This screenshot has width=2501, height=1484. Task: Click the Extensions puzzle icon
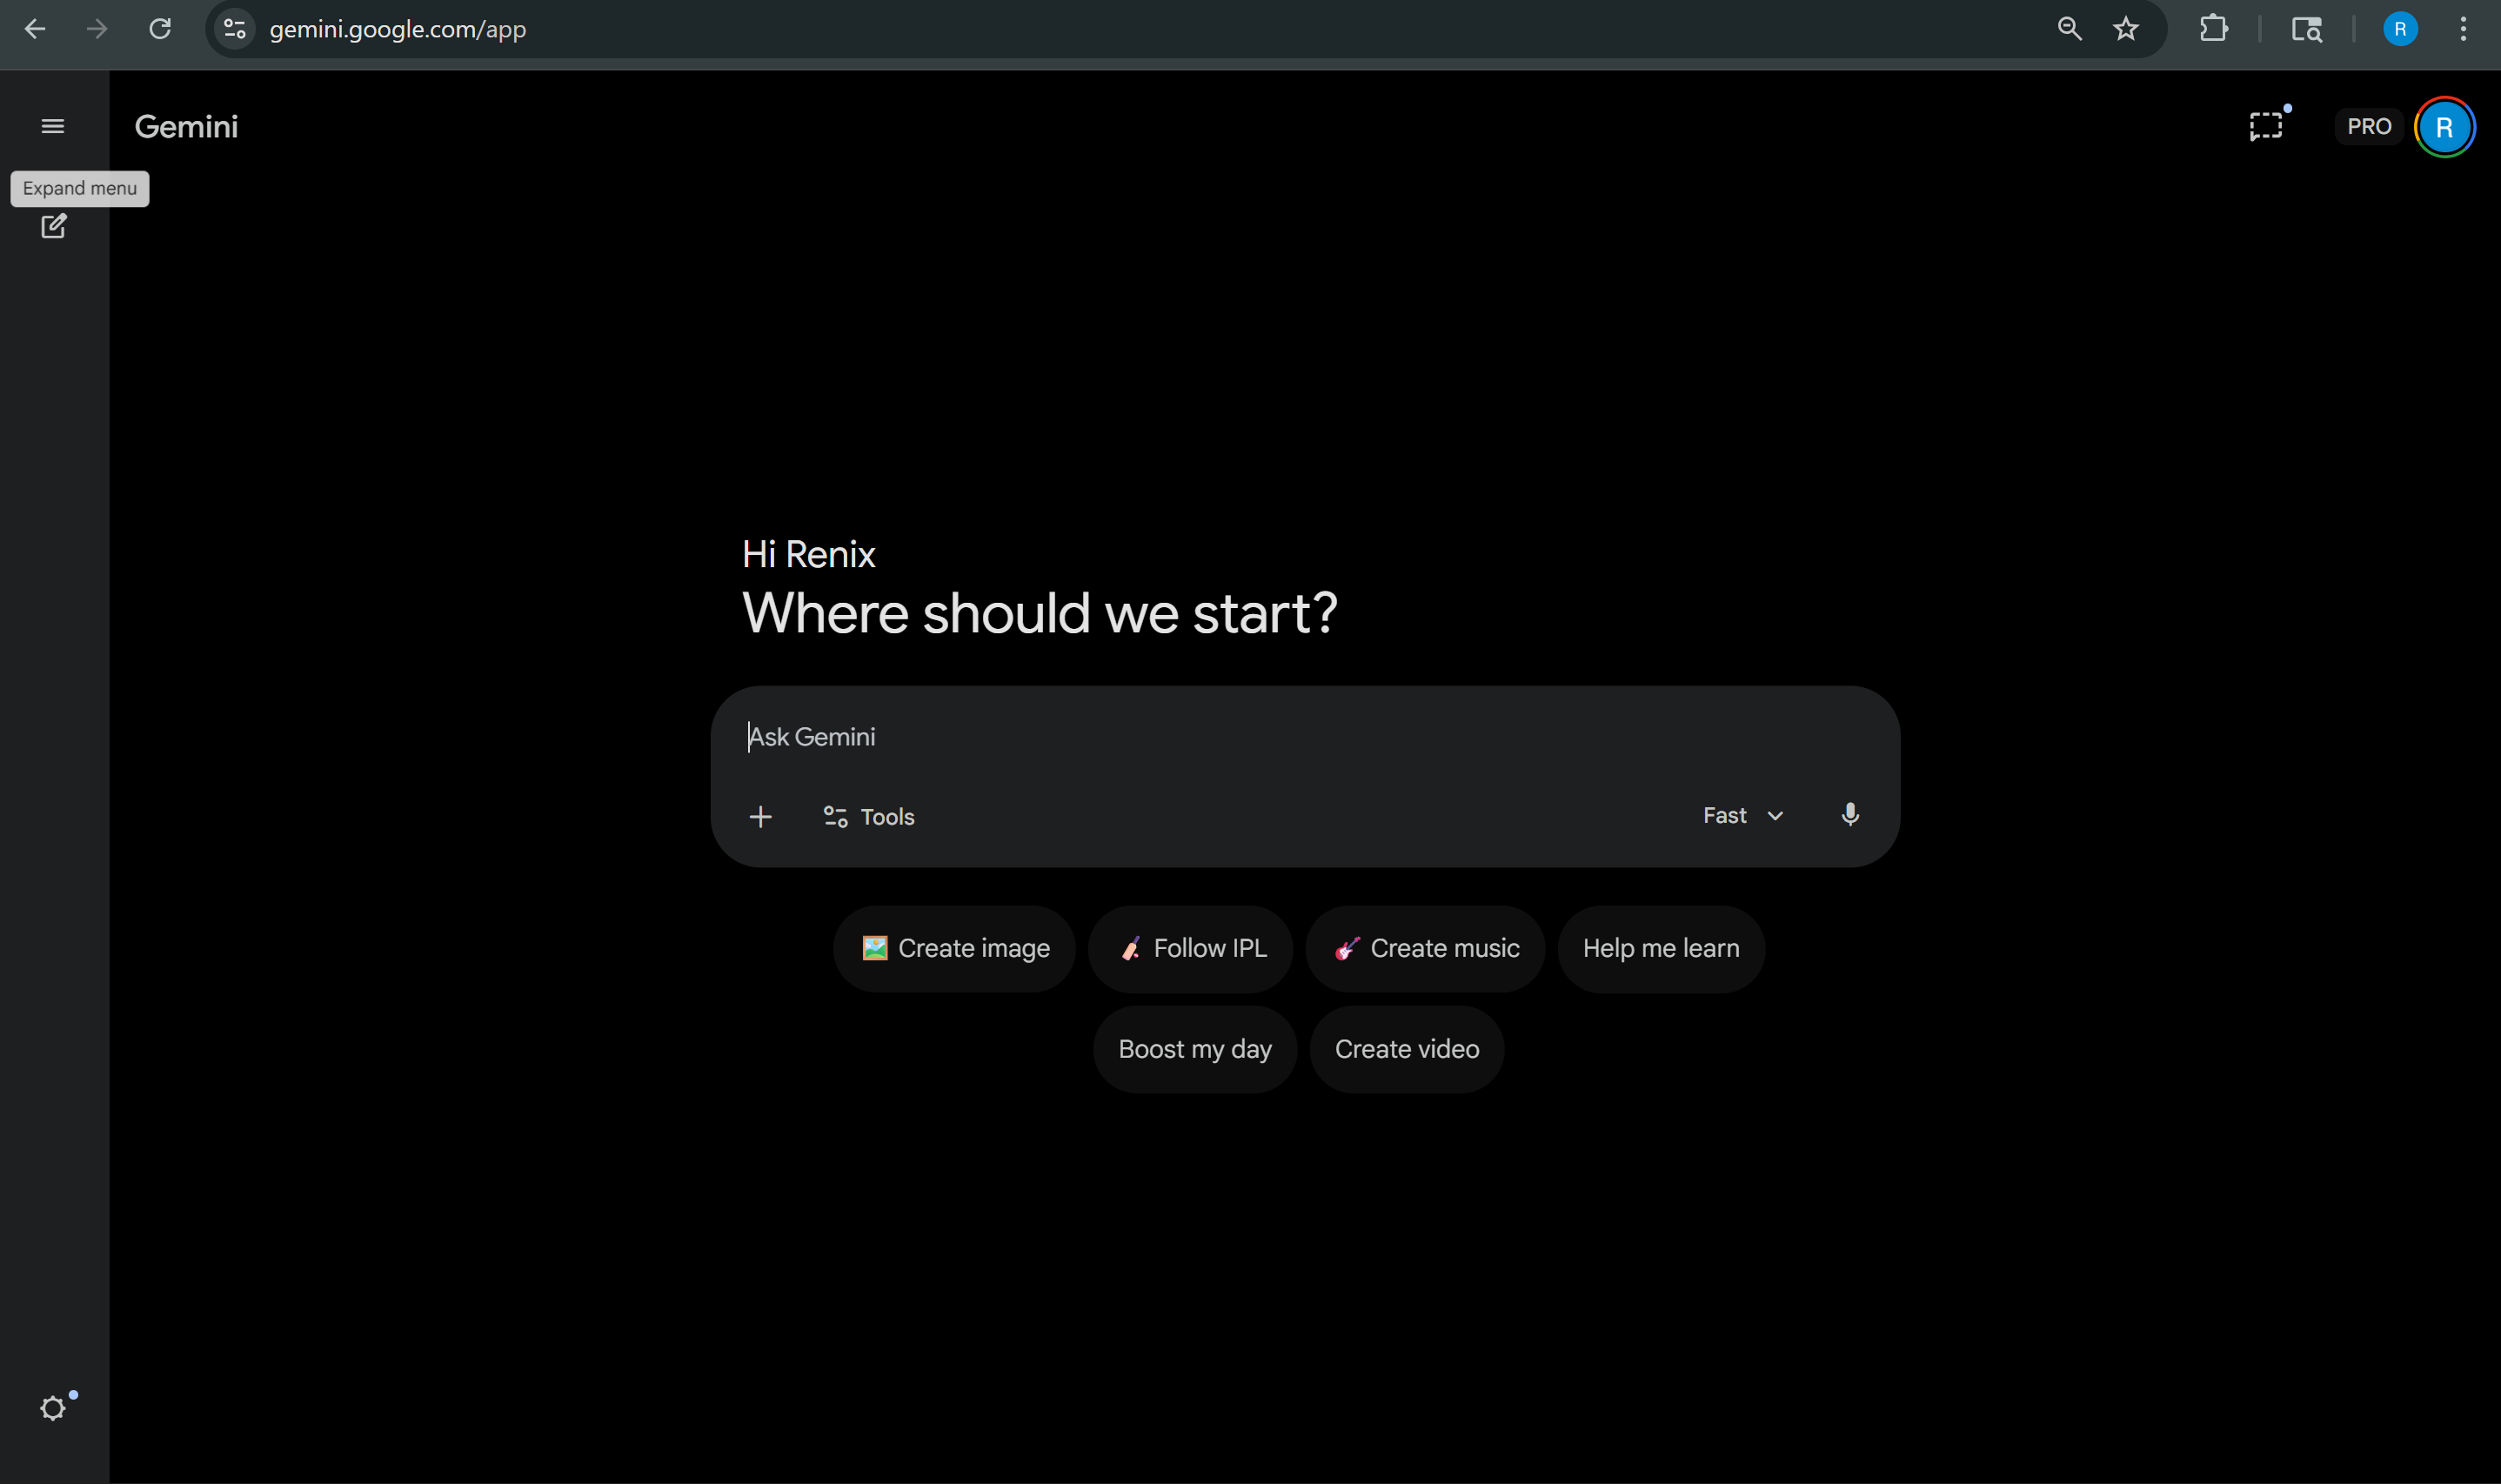[x=2212, y=29]
